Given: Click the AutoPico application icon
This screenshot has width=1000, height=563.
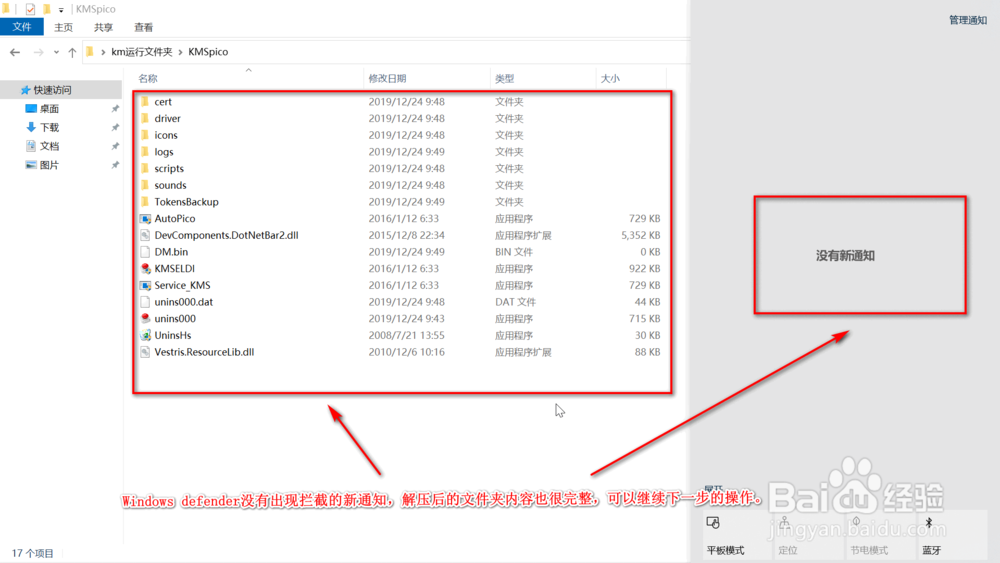Looking at the screenshot, I should [x=145, y=218].
